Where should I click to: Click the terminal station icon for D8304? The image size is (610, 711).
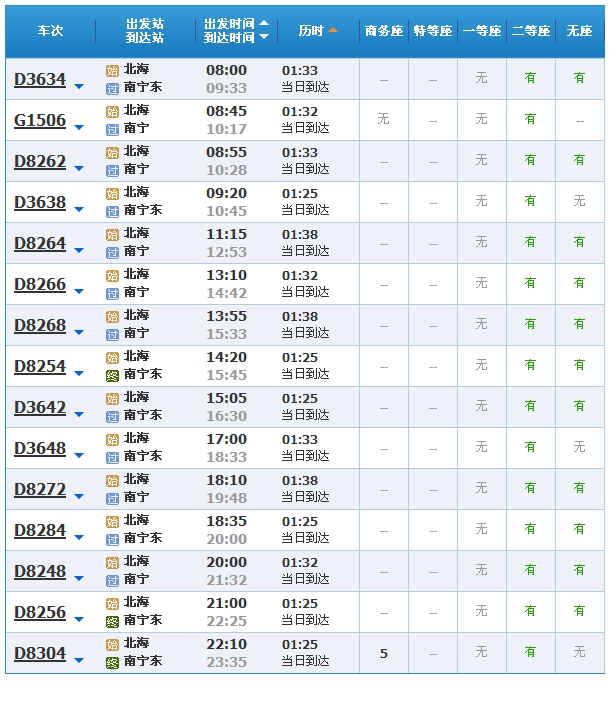coord(112,662)
